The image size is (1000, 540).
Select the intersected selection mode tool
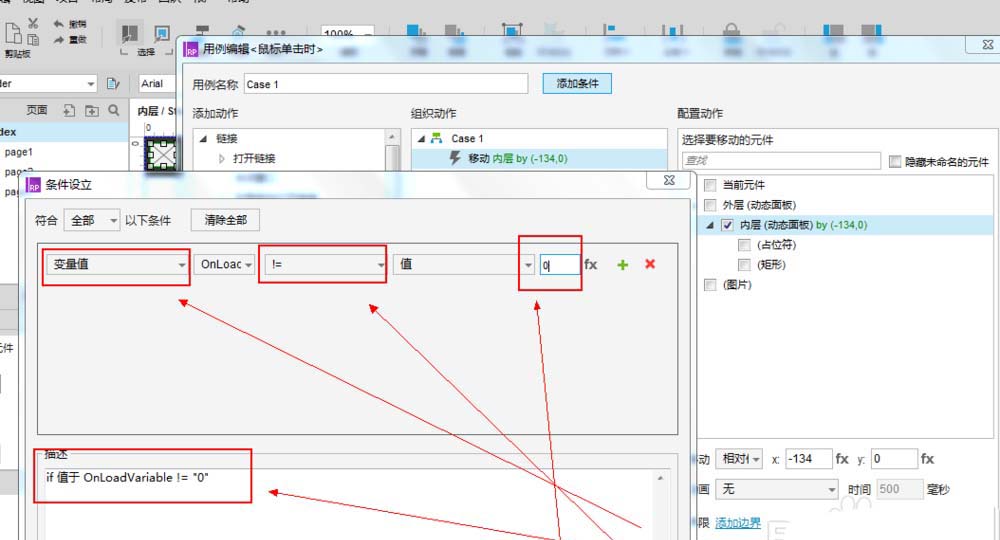[130, 33]
